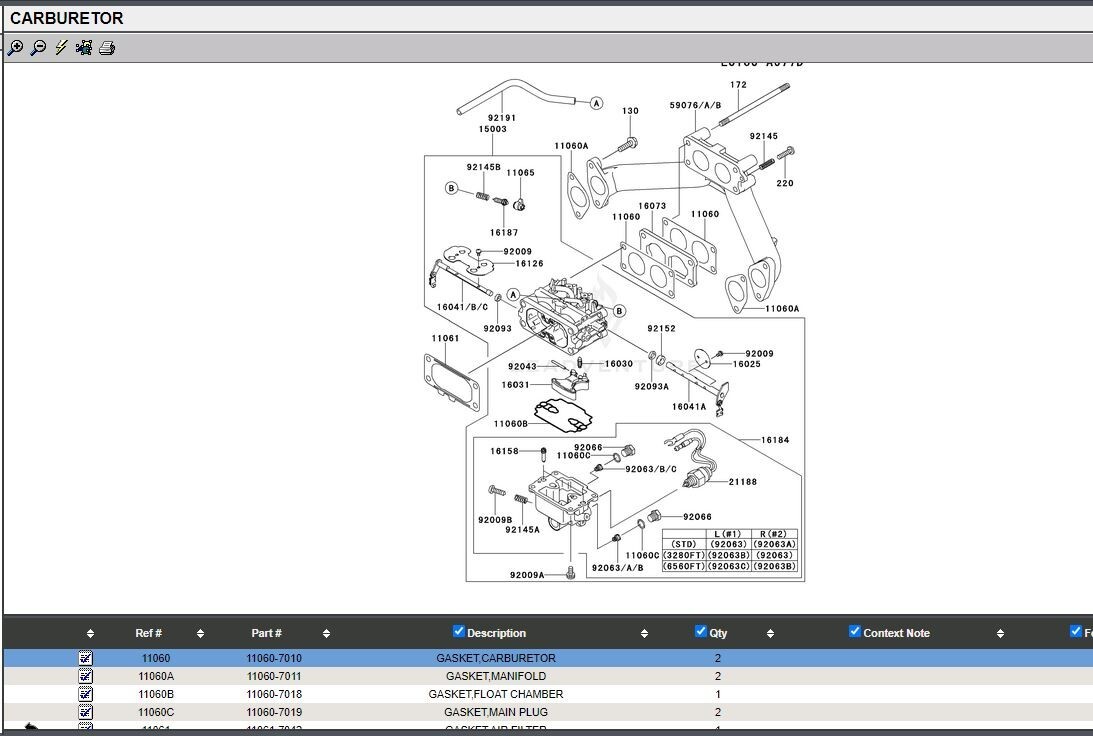1093x736 pixels.
Task: Click callout 11065 in the diagram
Action: [x=520, y=173]
